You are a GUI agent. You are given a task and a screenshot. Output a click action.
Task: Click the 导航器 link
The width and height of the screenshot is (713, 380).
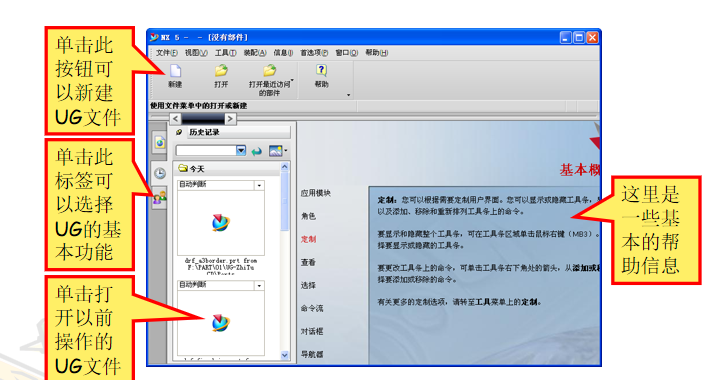(312, 354)
